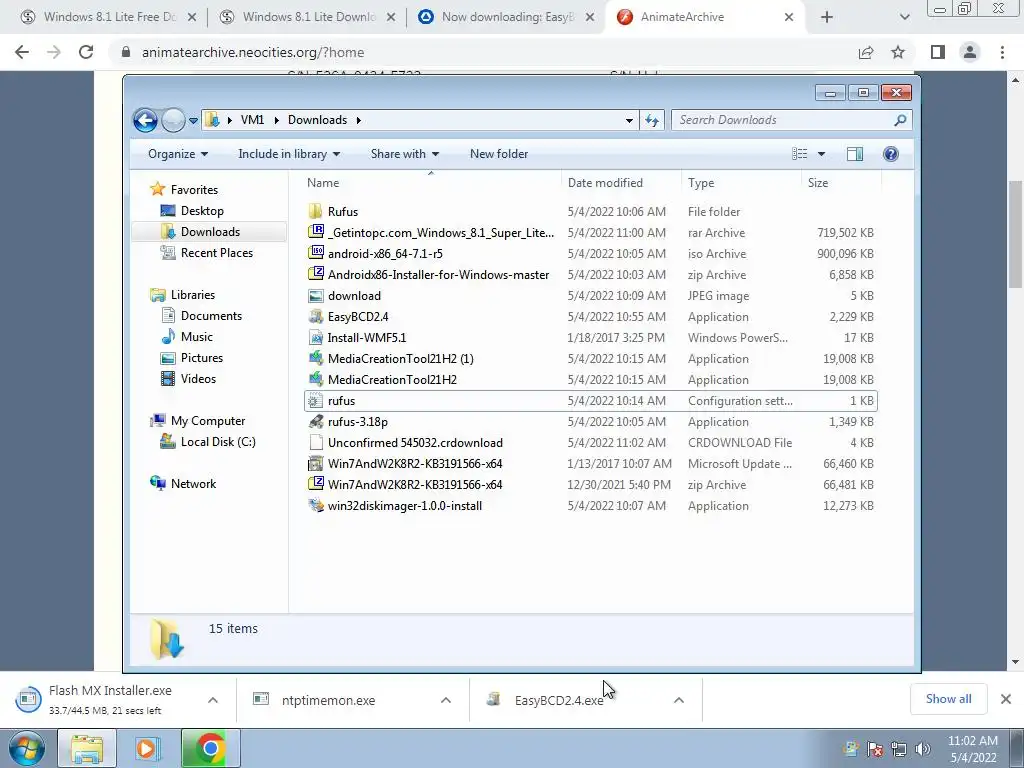Sort files by the Size column

840,183
